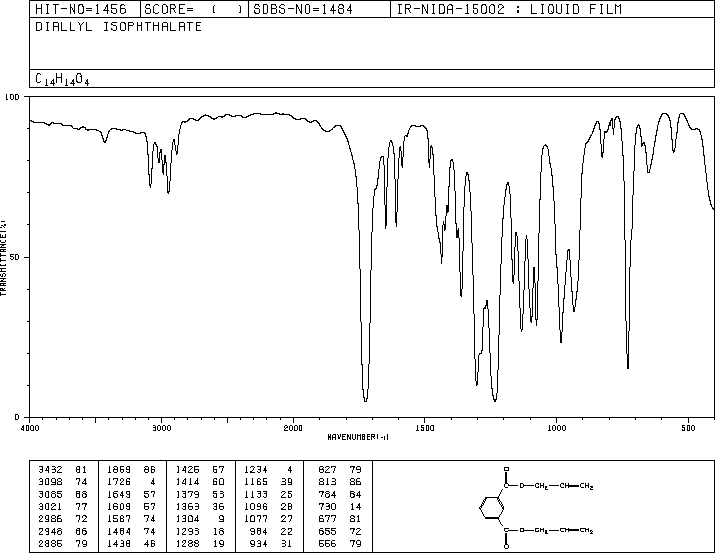The height and width of the screenshot is (553, 715).
Task: Select peak value 3021 in the table
Action: (x=50, y=506)
